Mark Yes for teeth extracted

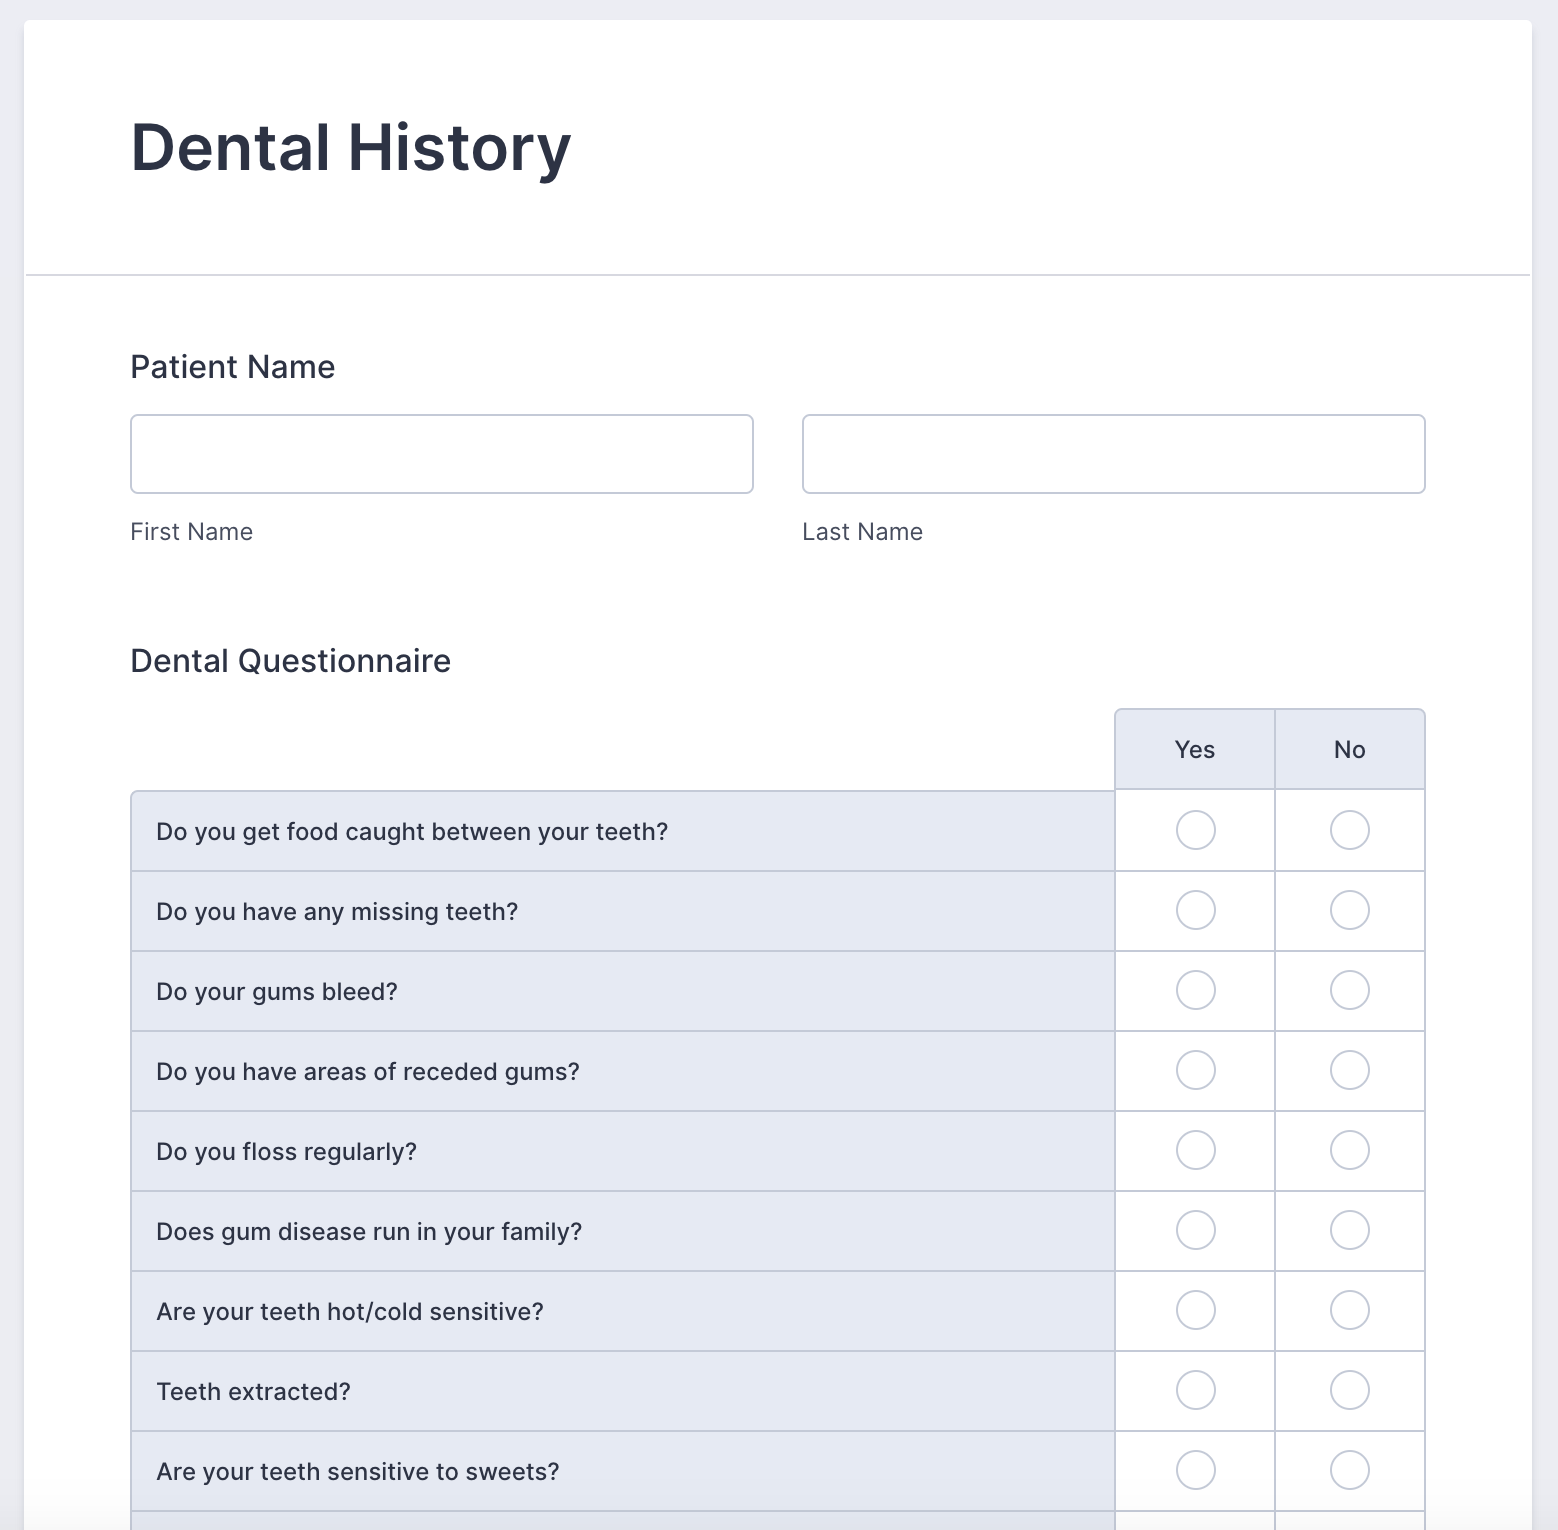pyautogui.click(x=1195, y=1390)
